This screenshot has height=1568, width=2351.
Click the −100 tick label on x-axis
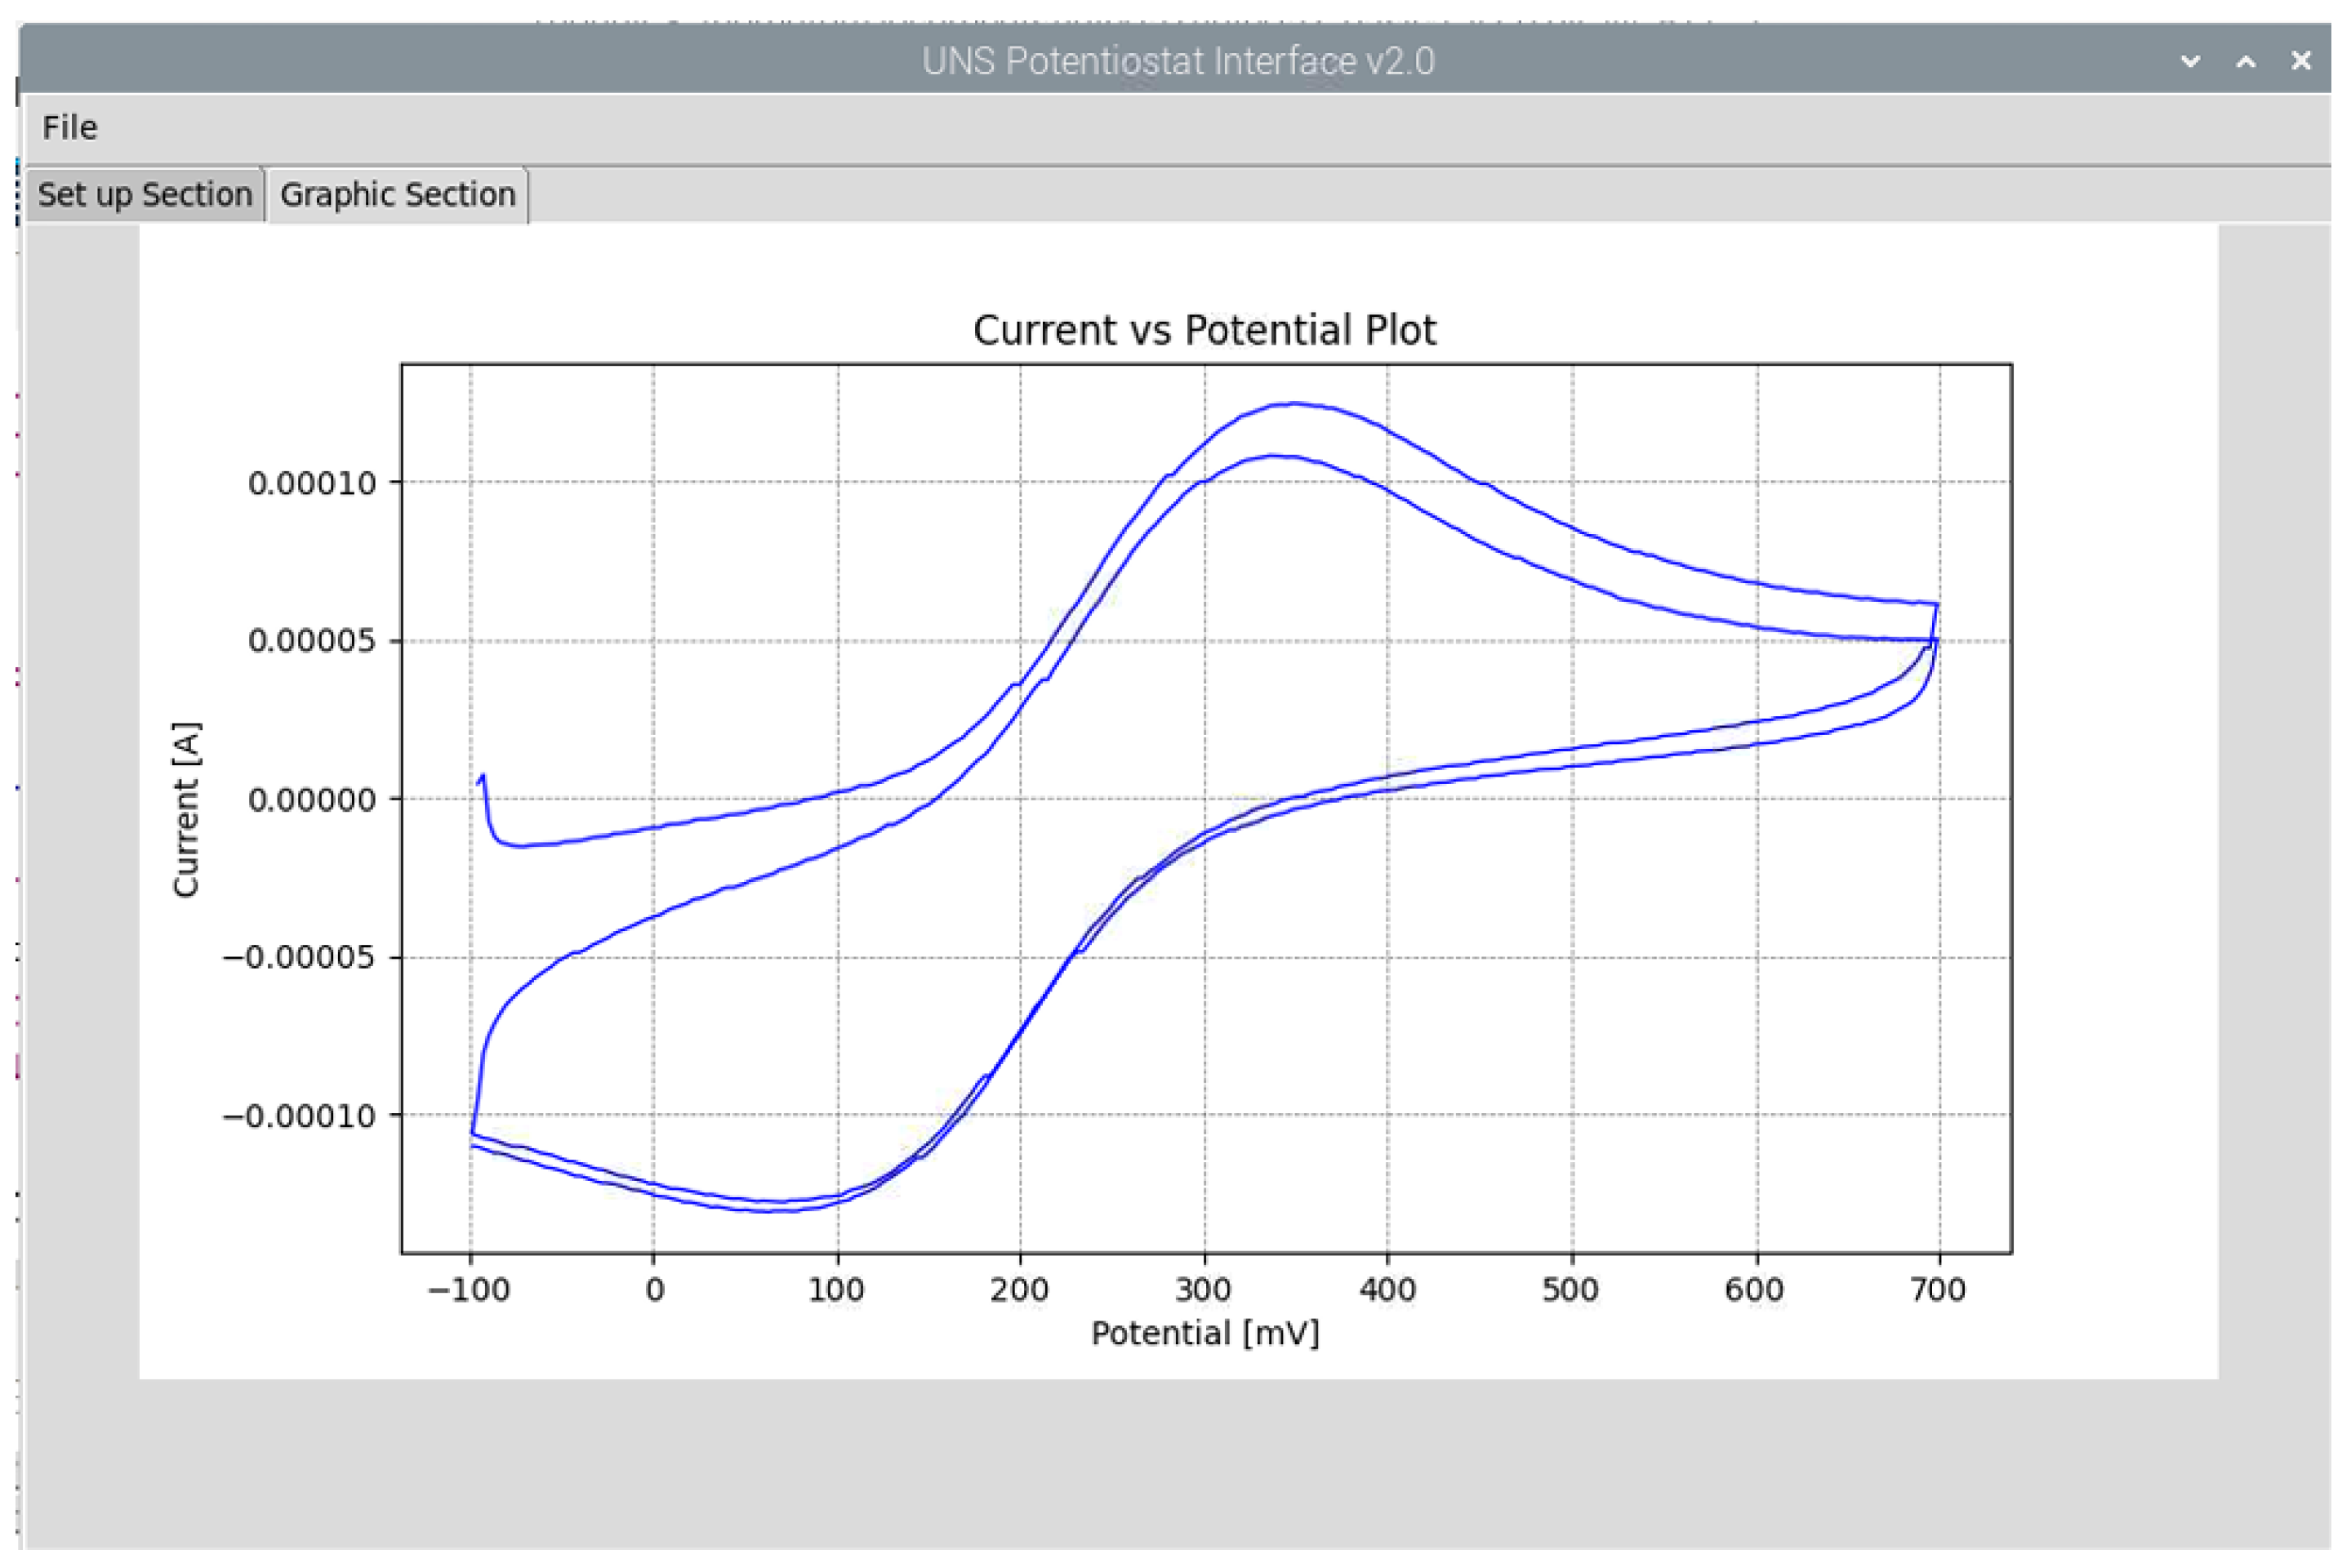469,1290
